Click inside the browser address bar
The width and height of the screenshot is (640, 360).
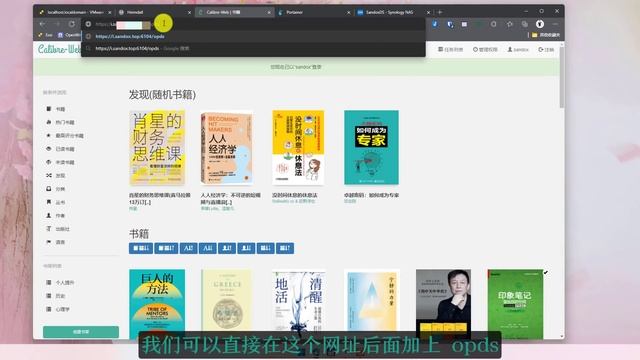click(253, 24)
